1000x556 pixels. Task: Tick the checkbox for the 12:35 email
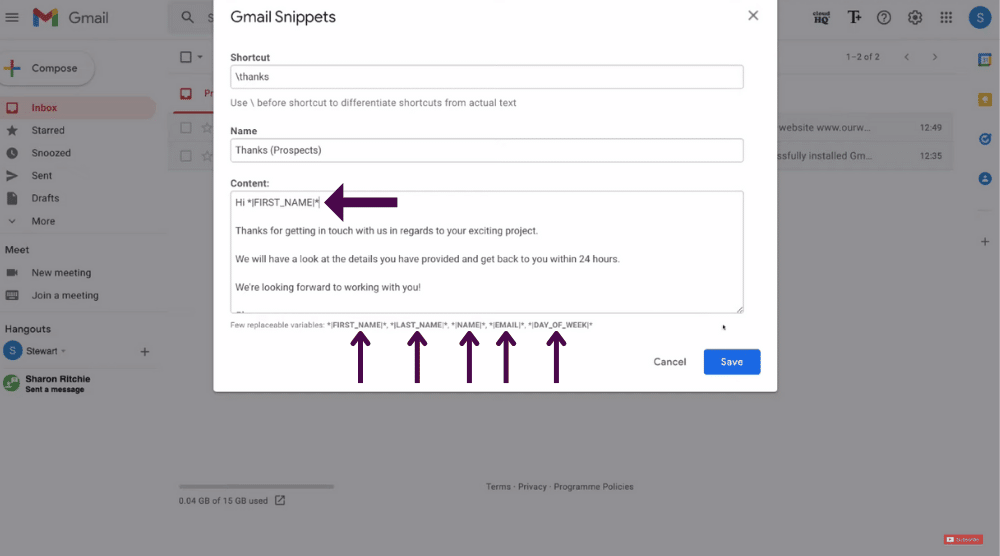click(x=186, y=156)
